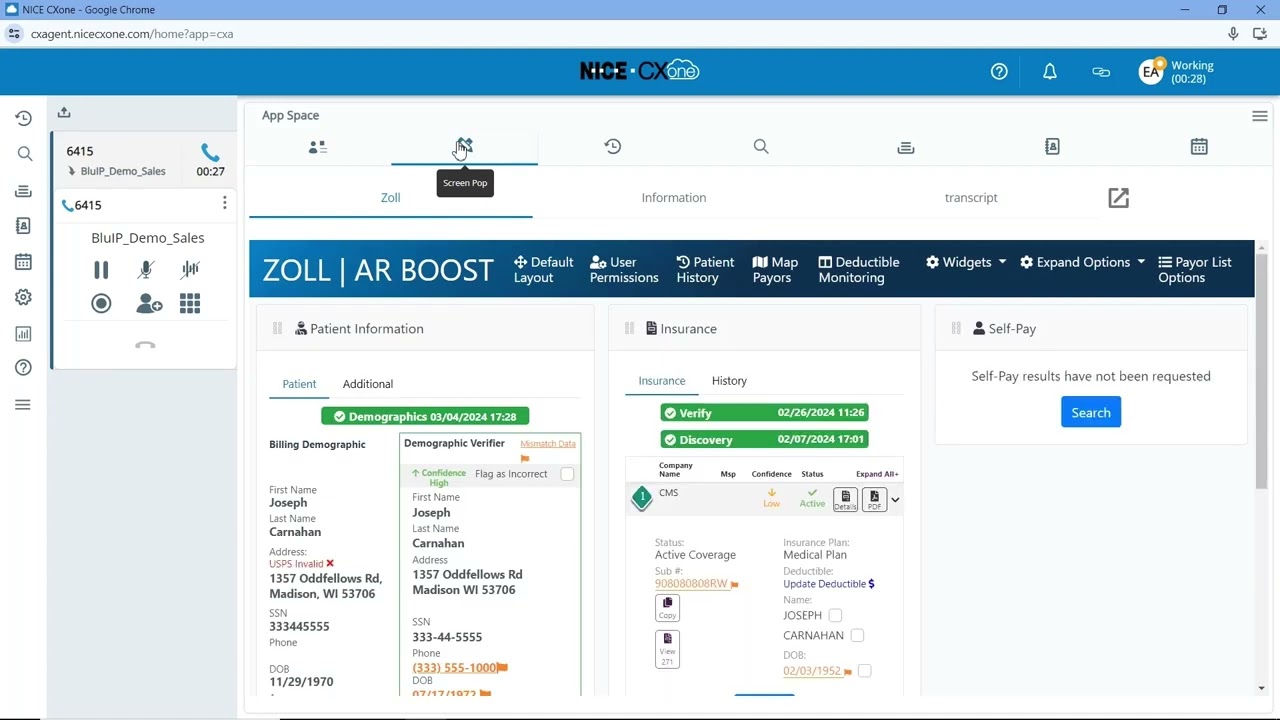
Task: Click the upload icon above the call card
Action: pyautogui.click(x=64, y=113)
